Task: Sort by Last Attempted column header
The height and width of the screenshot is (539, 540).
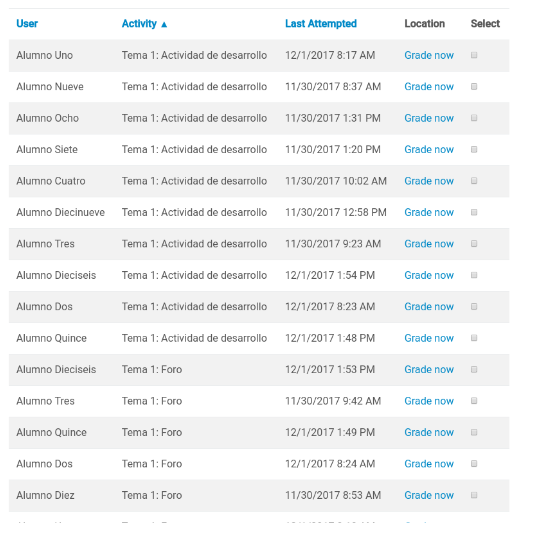Action: click(321, 23)
